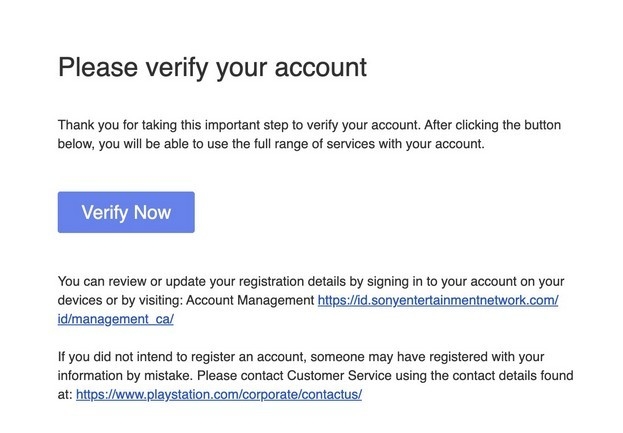This screenshot has width=623, height=433.
Task: Open the PlayStation contactus link
Action: tap(218, 394)
